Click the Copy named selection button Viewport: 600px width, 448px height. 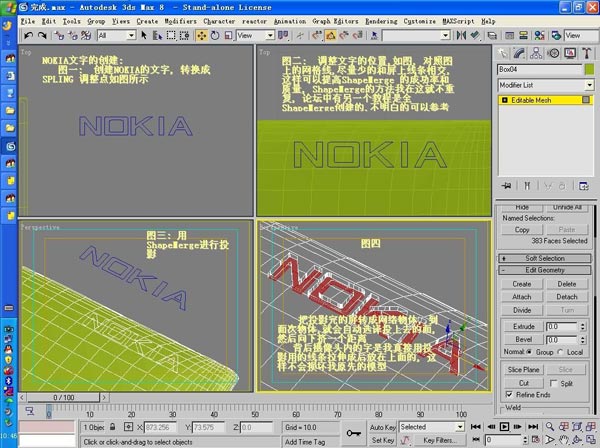522,230
